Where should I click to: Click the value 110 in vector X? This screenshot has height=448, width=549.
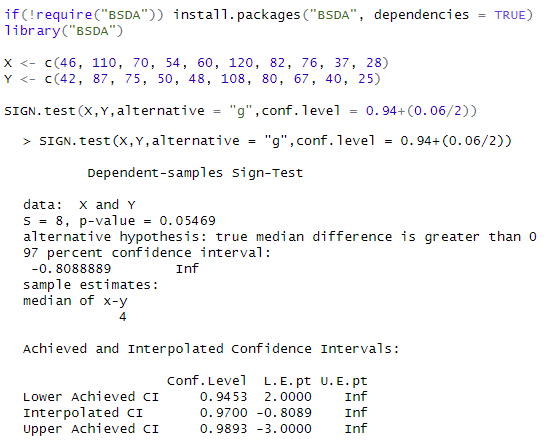(104, 63)
